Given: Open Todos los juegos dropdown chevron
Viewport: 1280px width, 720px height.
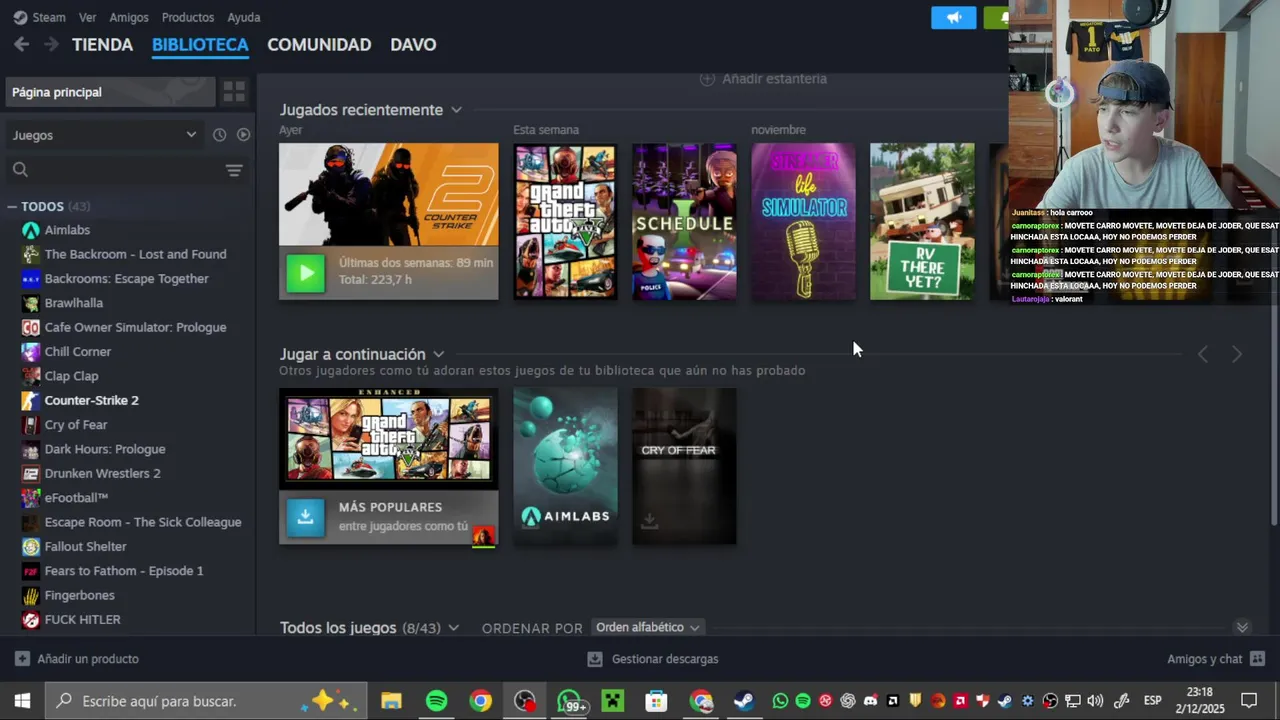Looking at the screenshot, I should [453, 628].
